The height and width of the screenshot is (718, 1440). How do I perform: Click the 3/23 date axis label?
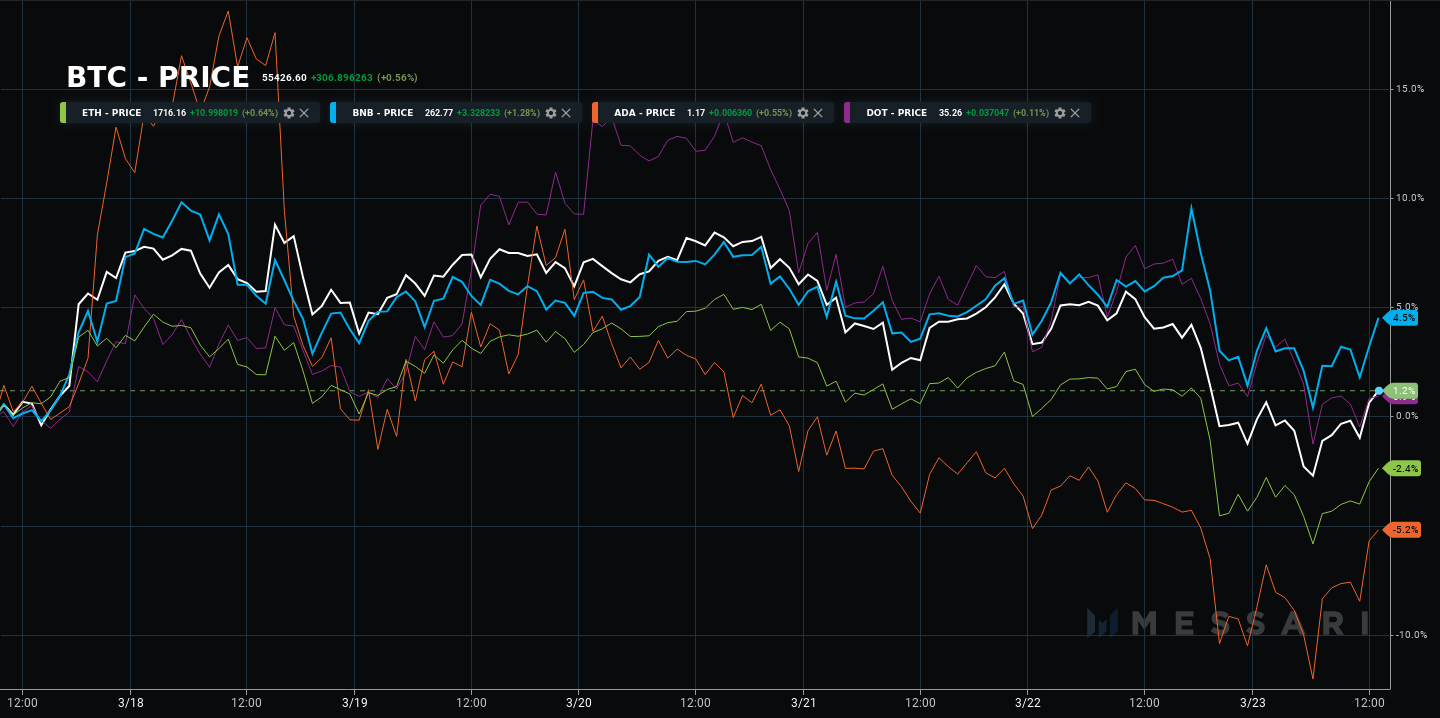pos(1253,703)
